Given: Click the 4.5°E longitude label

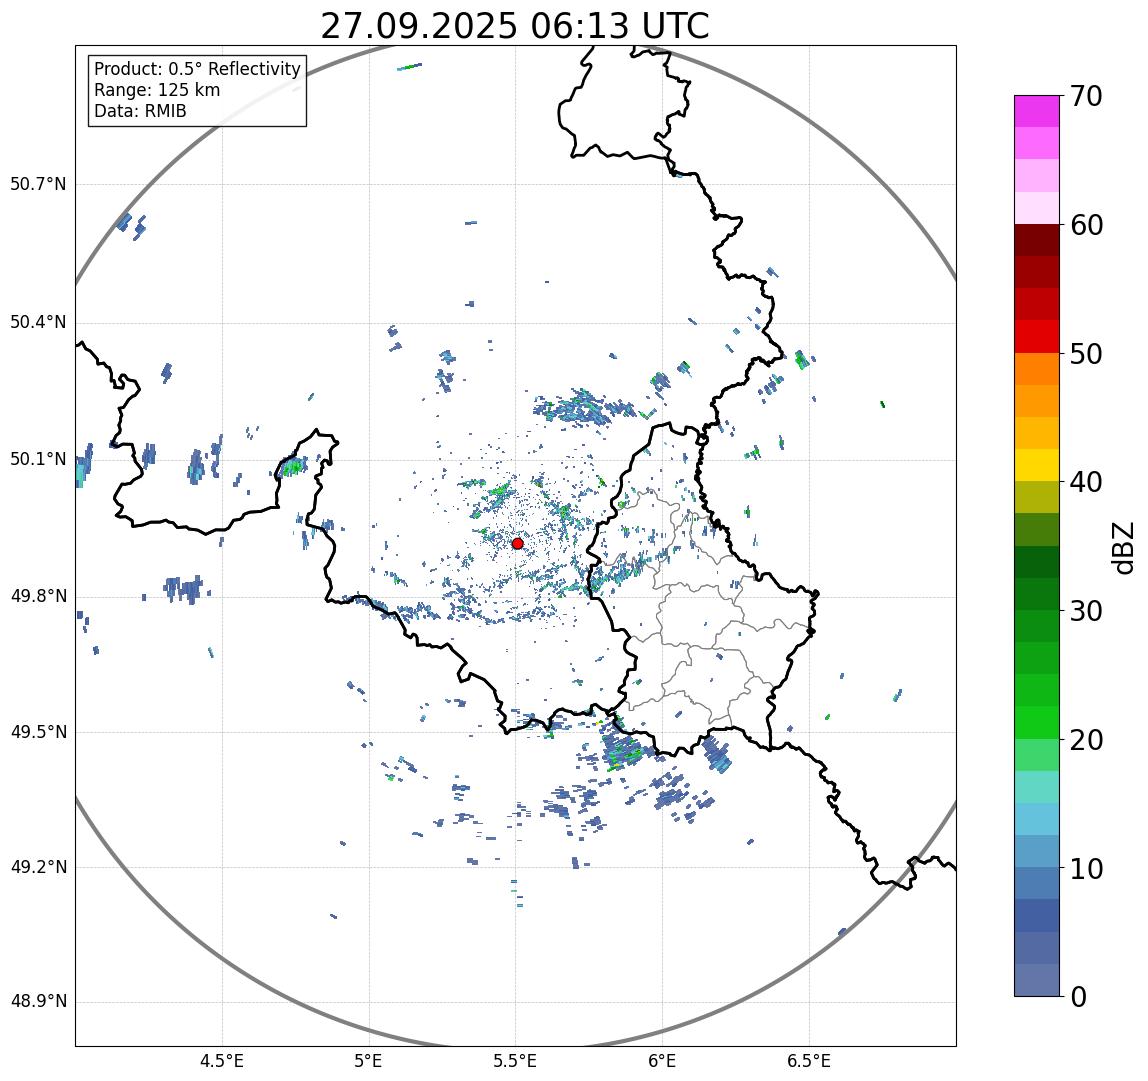Looking at the screenshot, I should (x=222, y=1062).
